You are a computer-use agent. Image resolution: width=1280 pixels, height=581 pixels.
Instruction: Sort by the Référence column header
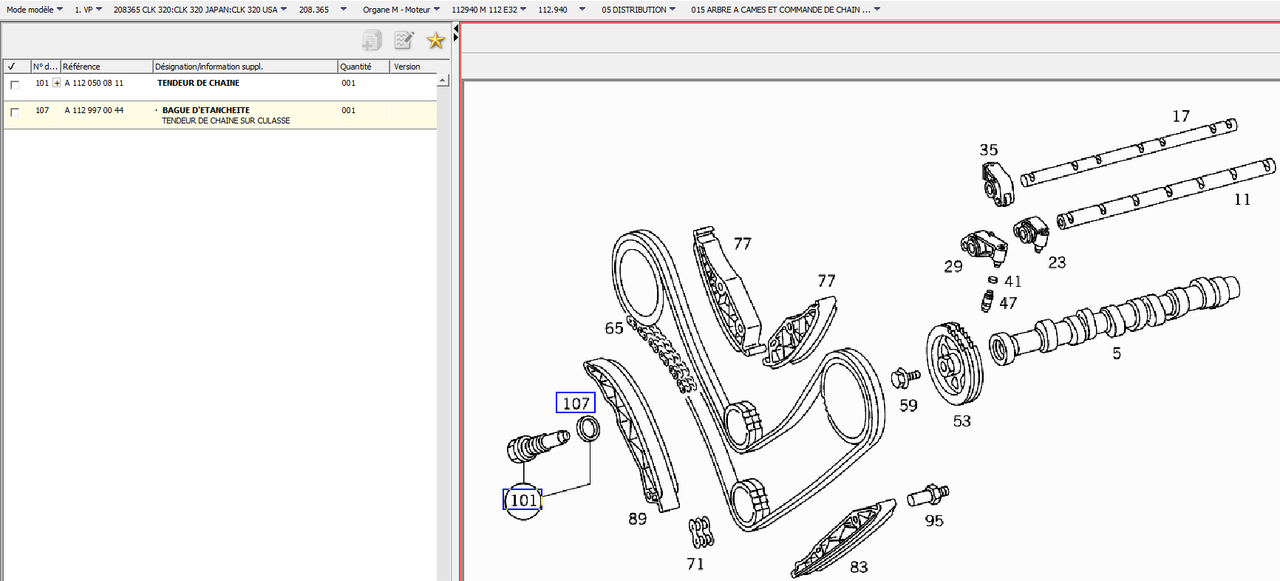click(x=106, y=66)
